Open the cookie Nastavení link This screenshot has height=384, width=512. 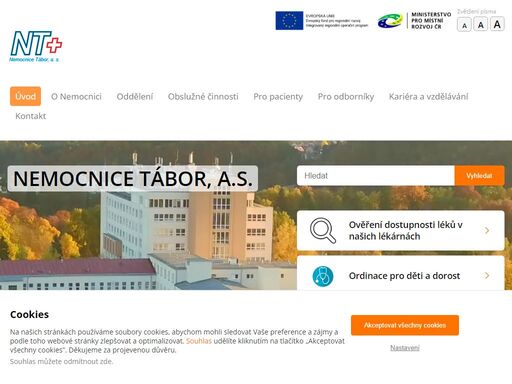tap(405, 348)
